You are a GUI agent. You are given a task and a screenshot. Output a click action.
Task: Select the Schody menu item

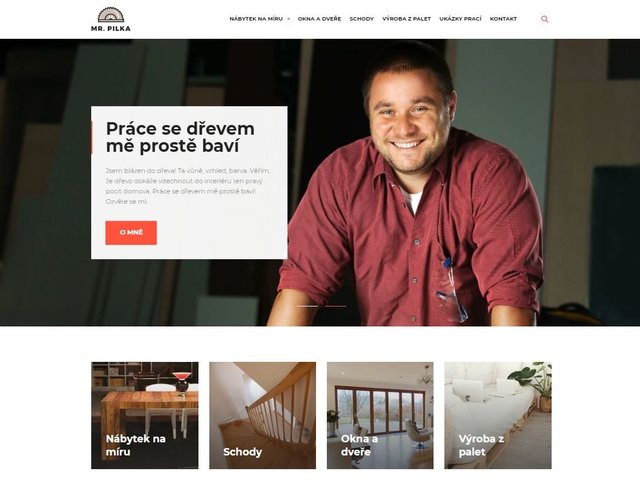[x=362, y=19]
